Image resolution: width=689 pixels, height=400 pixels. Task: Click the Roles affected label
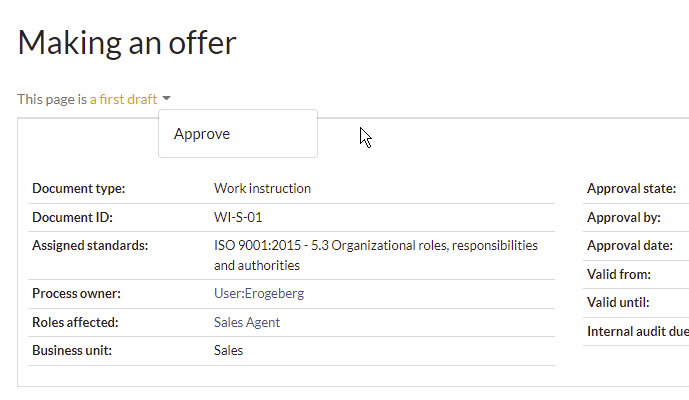click(x=75, y=322)
